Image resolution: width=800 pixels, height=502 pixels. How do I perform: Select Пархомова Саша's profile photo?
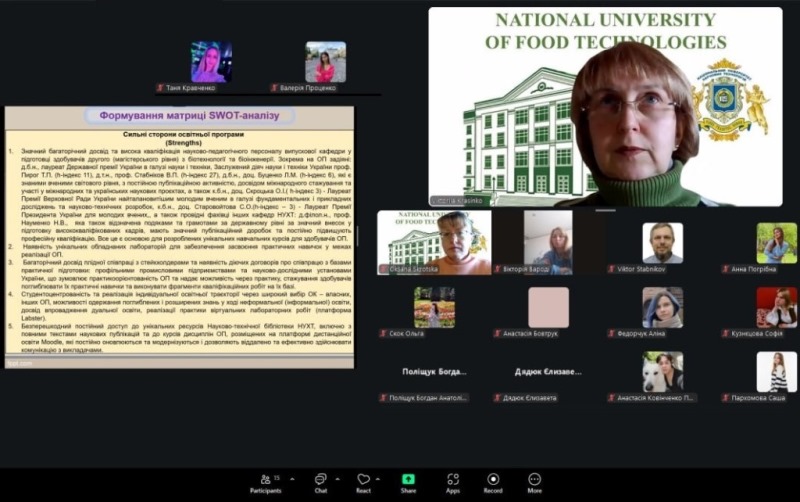pos(777,371)
